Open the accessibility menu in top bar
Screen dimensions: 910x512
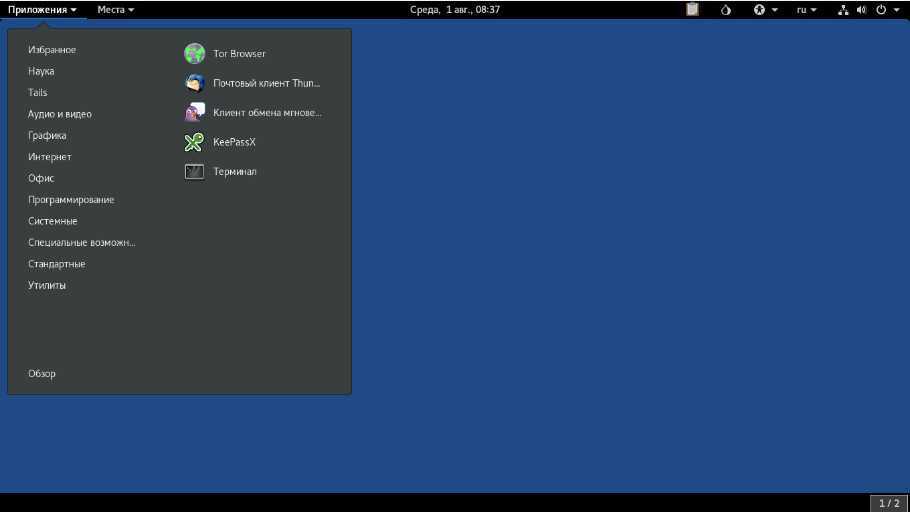click(764, 10)
